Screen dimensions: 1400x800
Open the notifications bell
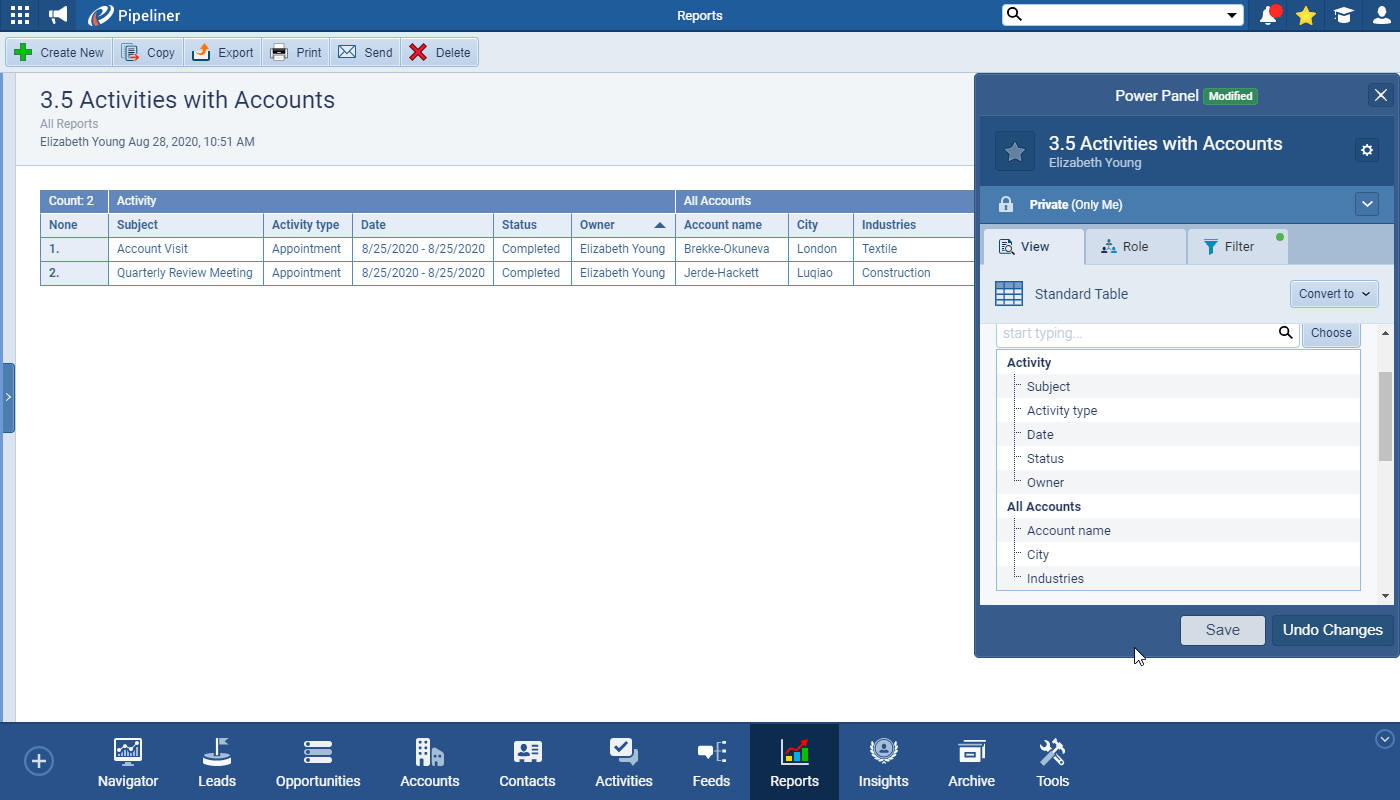1268,15
